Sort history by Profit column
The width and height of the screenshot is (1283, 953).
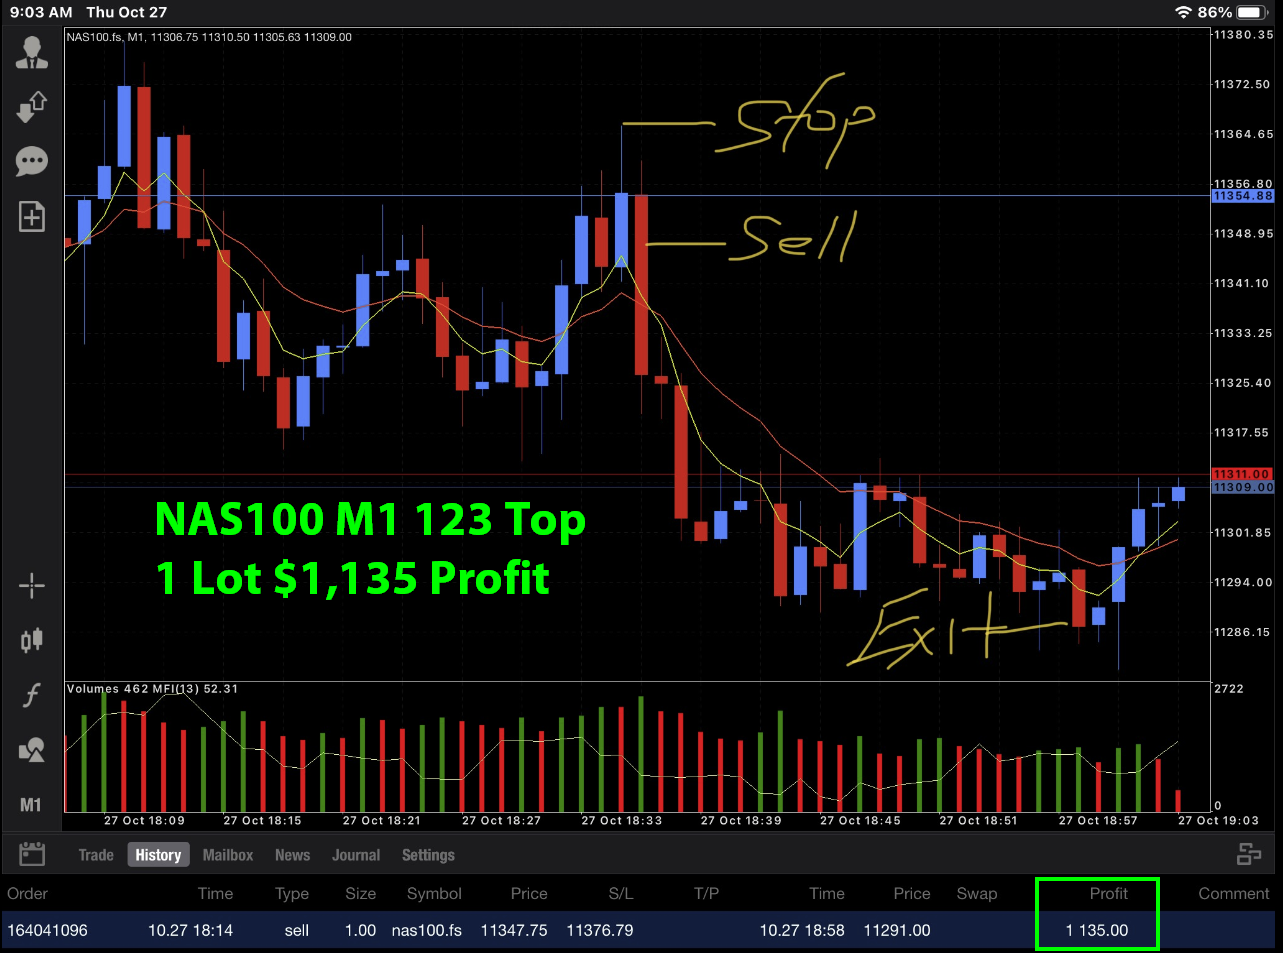(1108, 894)
